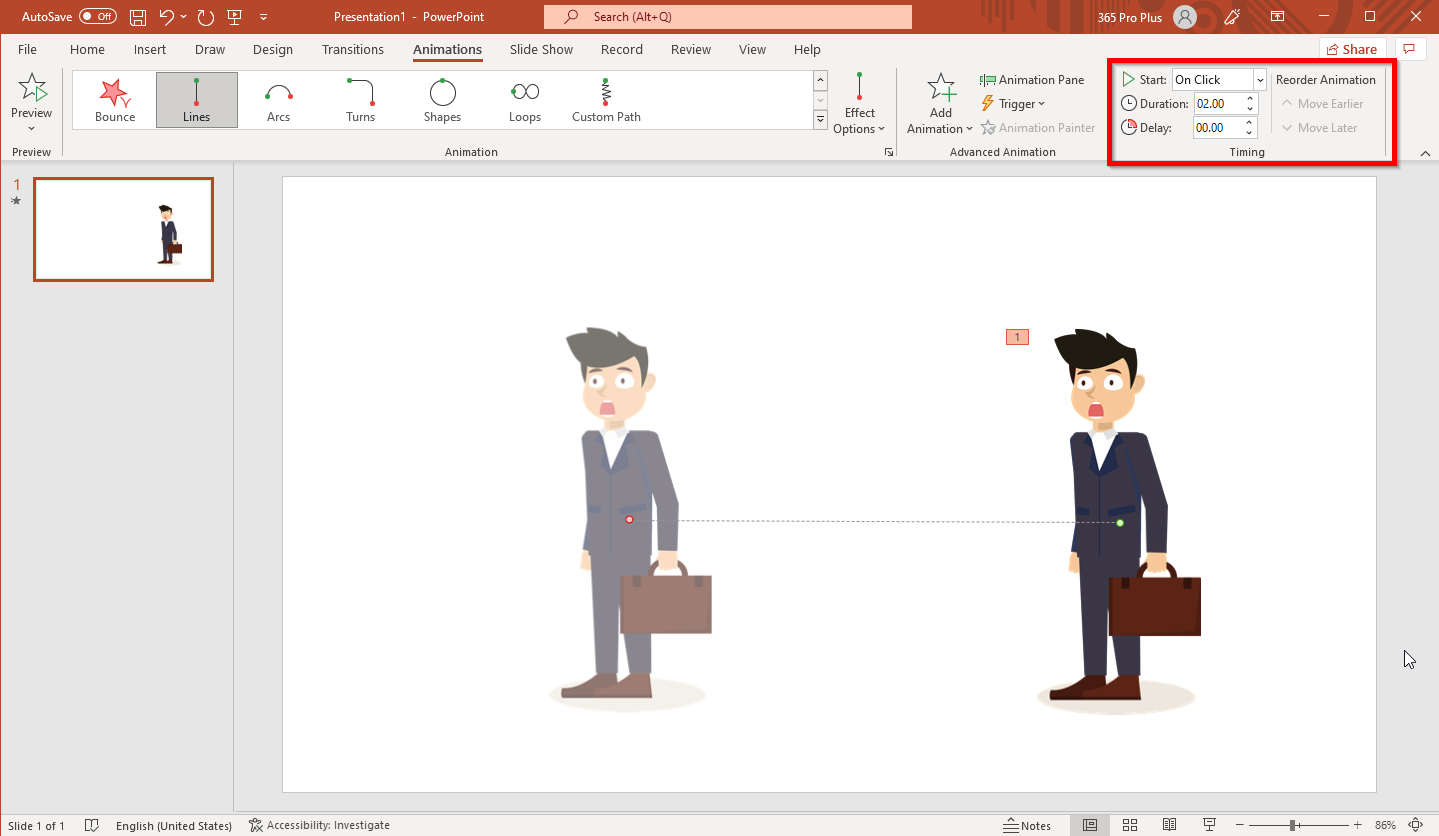This screenshot has width=1439, height=836.
Task: Toggle the Notes pane
Action: [x=1028, y=824]
